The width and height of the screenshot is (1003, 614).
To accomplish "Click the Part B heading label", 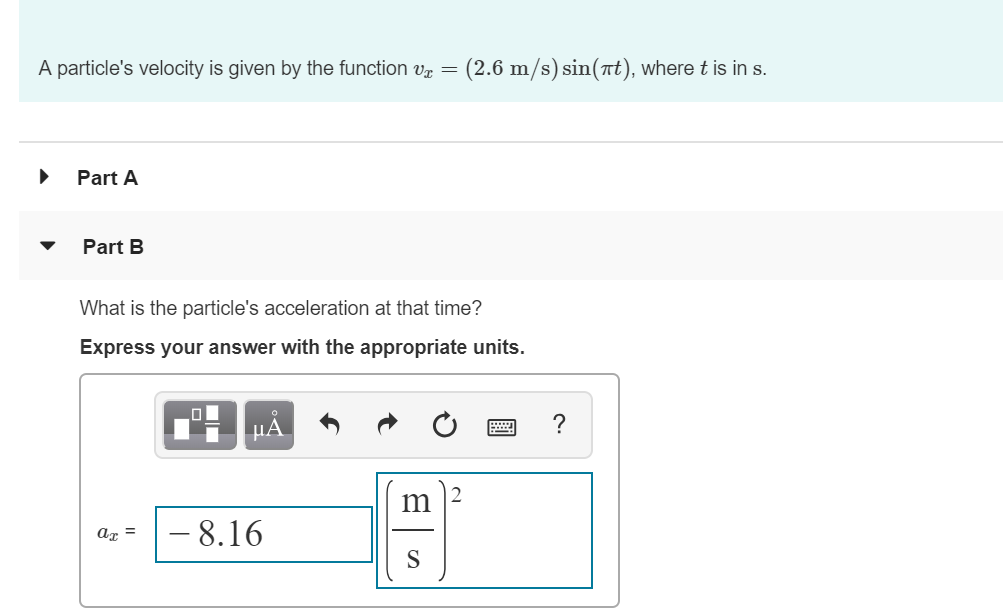I will click(113, 246).
